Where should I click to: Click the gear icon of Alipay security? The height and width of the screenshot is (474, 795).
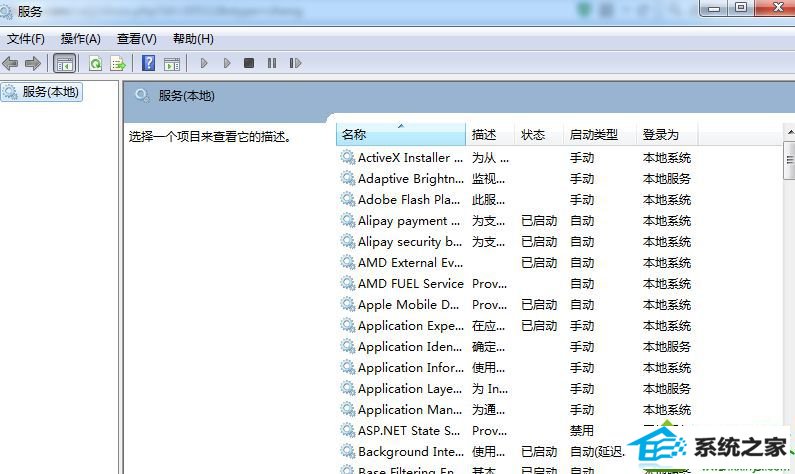pyautogui.click(x=347, y=241)
